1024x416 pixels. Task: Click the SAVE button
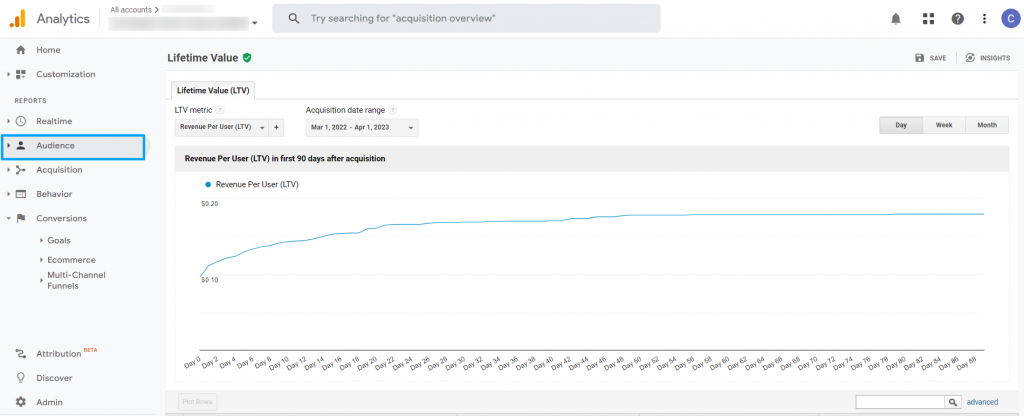(x=930, y=58)
